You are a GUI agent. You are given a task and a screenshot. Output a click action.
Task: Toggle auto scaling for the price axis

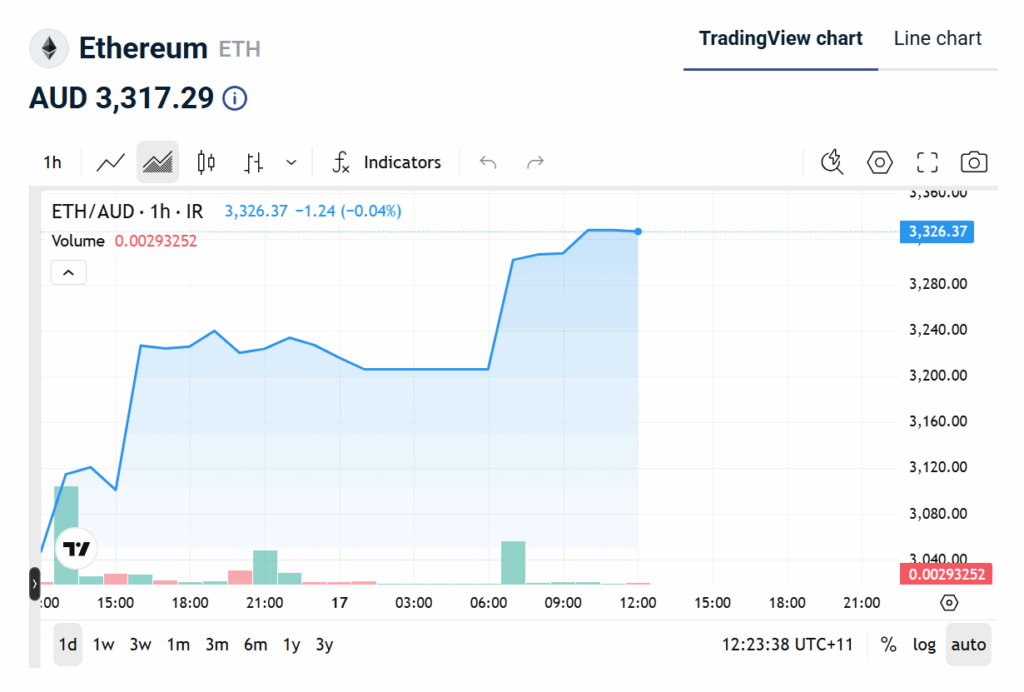click(968, 645)
